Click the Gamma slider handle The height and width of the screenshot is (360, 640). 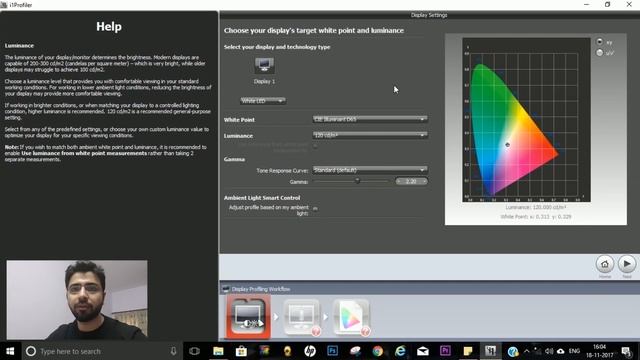358,181
